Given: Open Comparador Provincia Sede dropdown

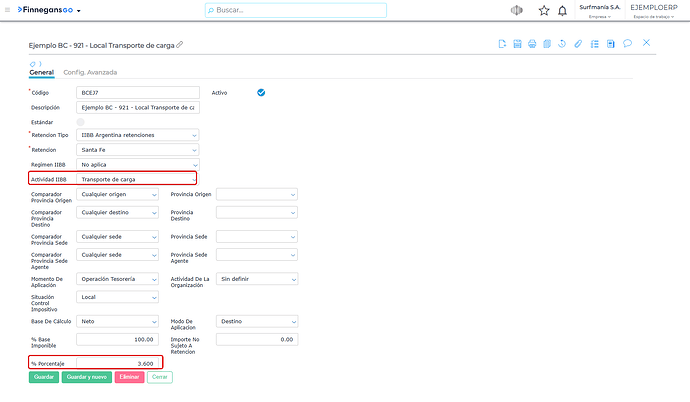Looking at the screenshot, I should coord(117,237).
